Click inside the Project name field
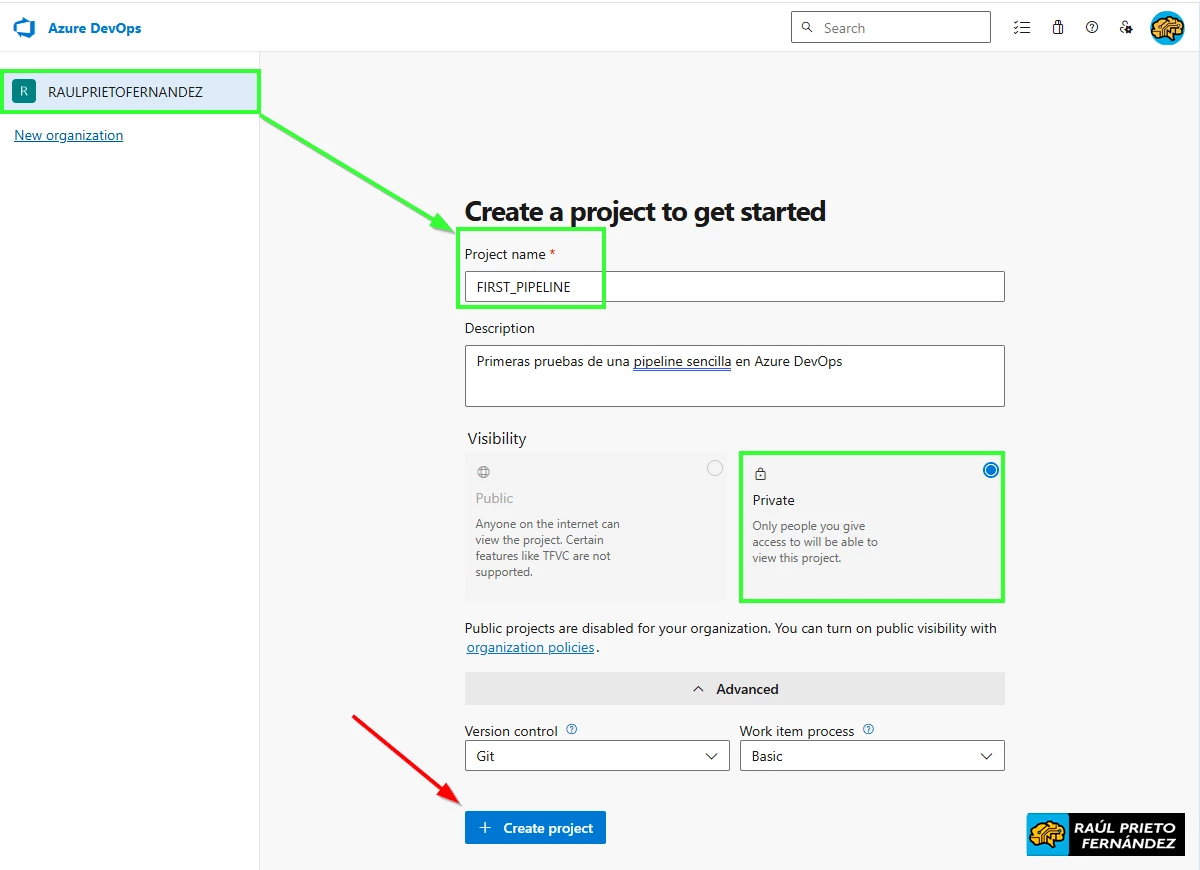Image resolution: width=1200 pixels, height=870 pixels. (x=734, y=286)
